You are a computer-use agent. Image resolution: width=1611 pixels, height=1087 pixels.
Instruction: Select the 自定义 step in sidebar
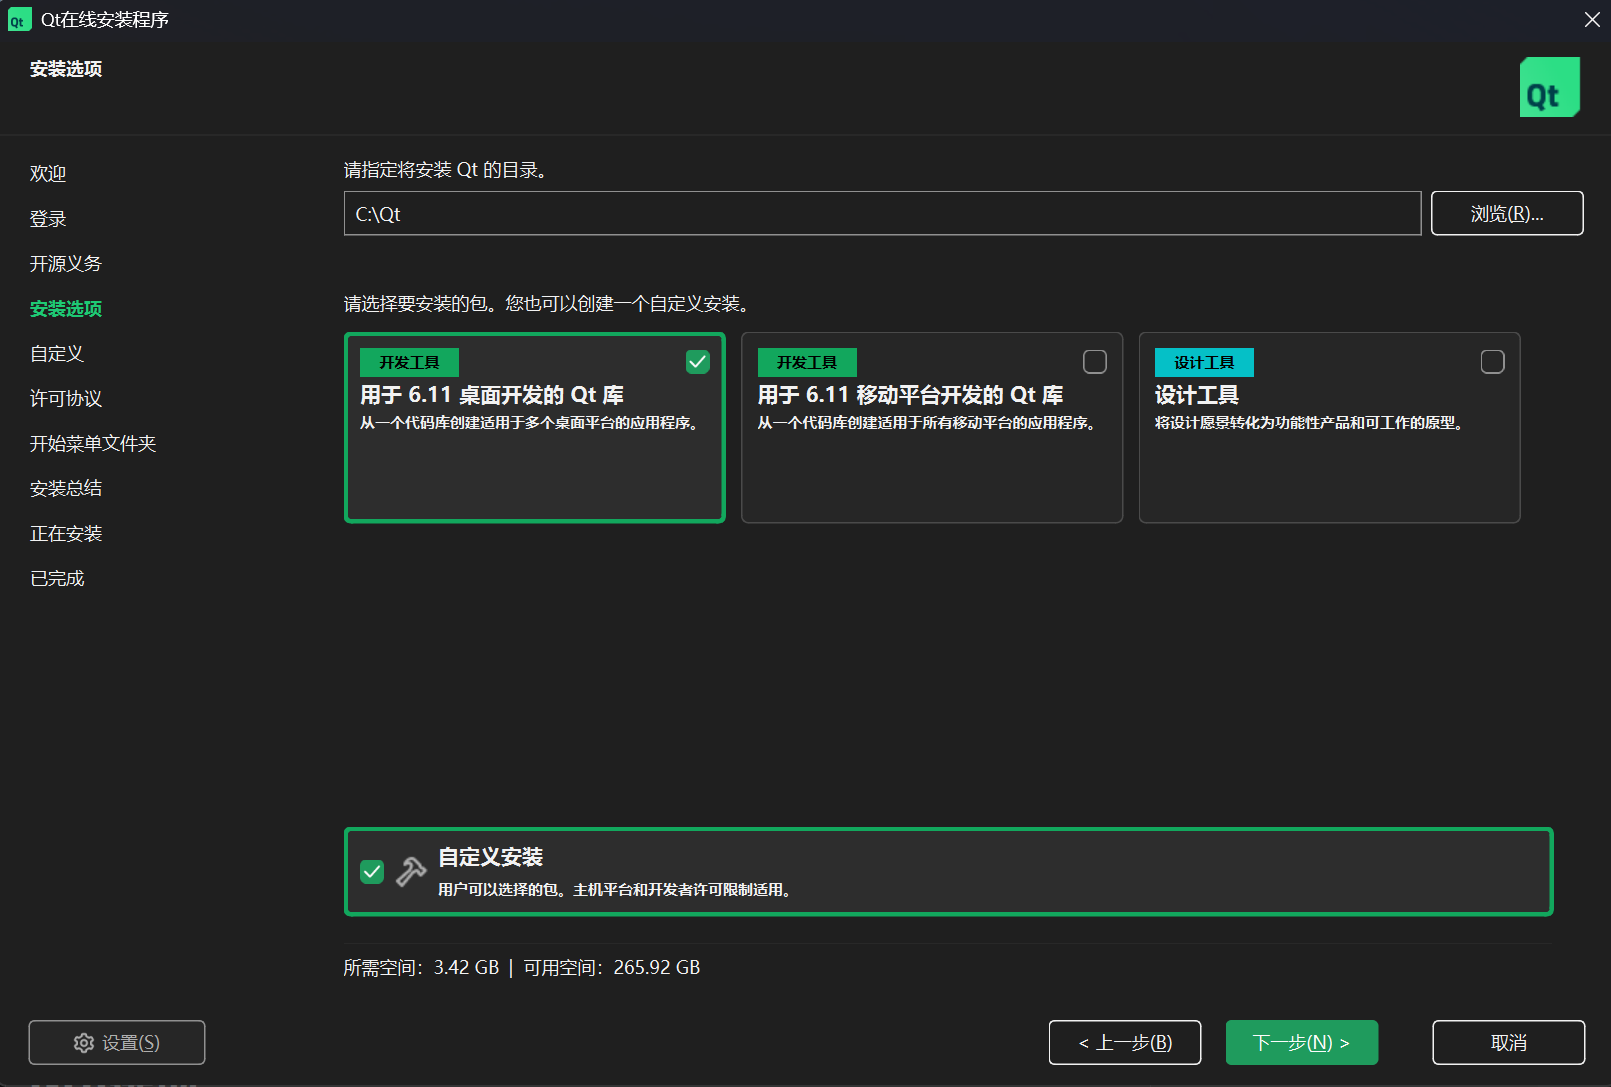[57, 354]
